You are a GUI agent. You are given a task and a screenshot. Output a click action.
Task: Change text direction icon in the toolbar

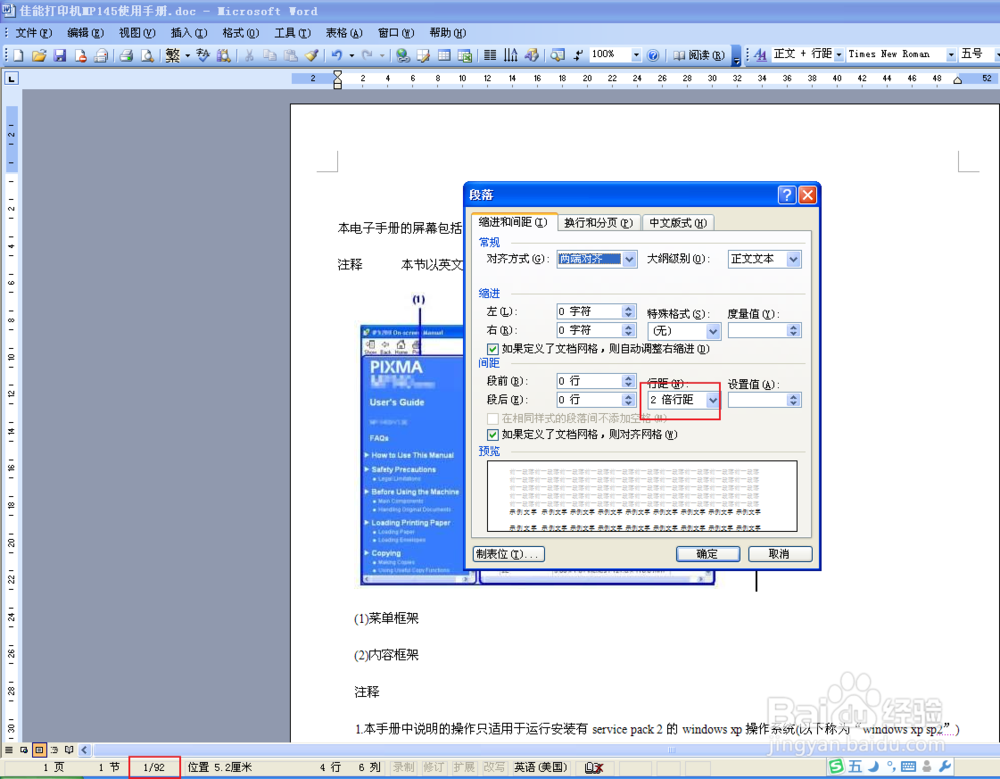click(511, 56)
